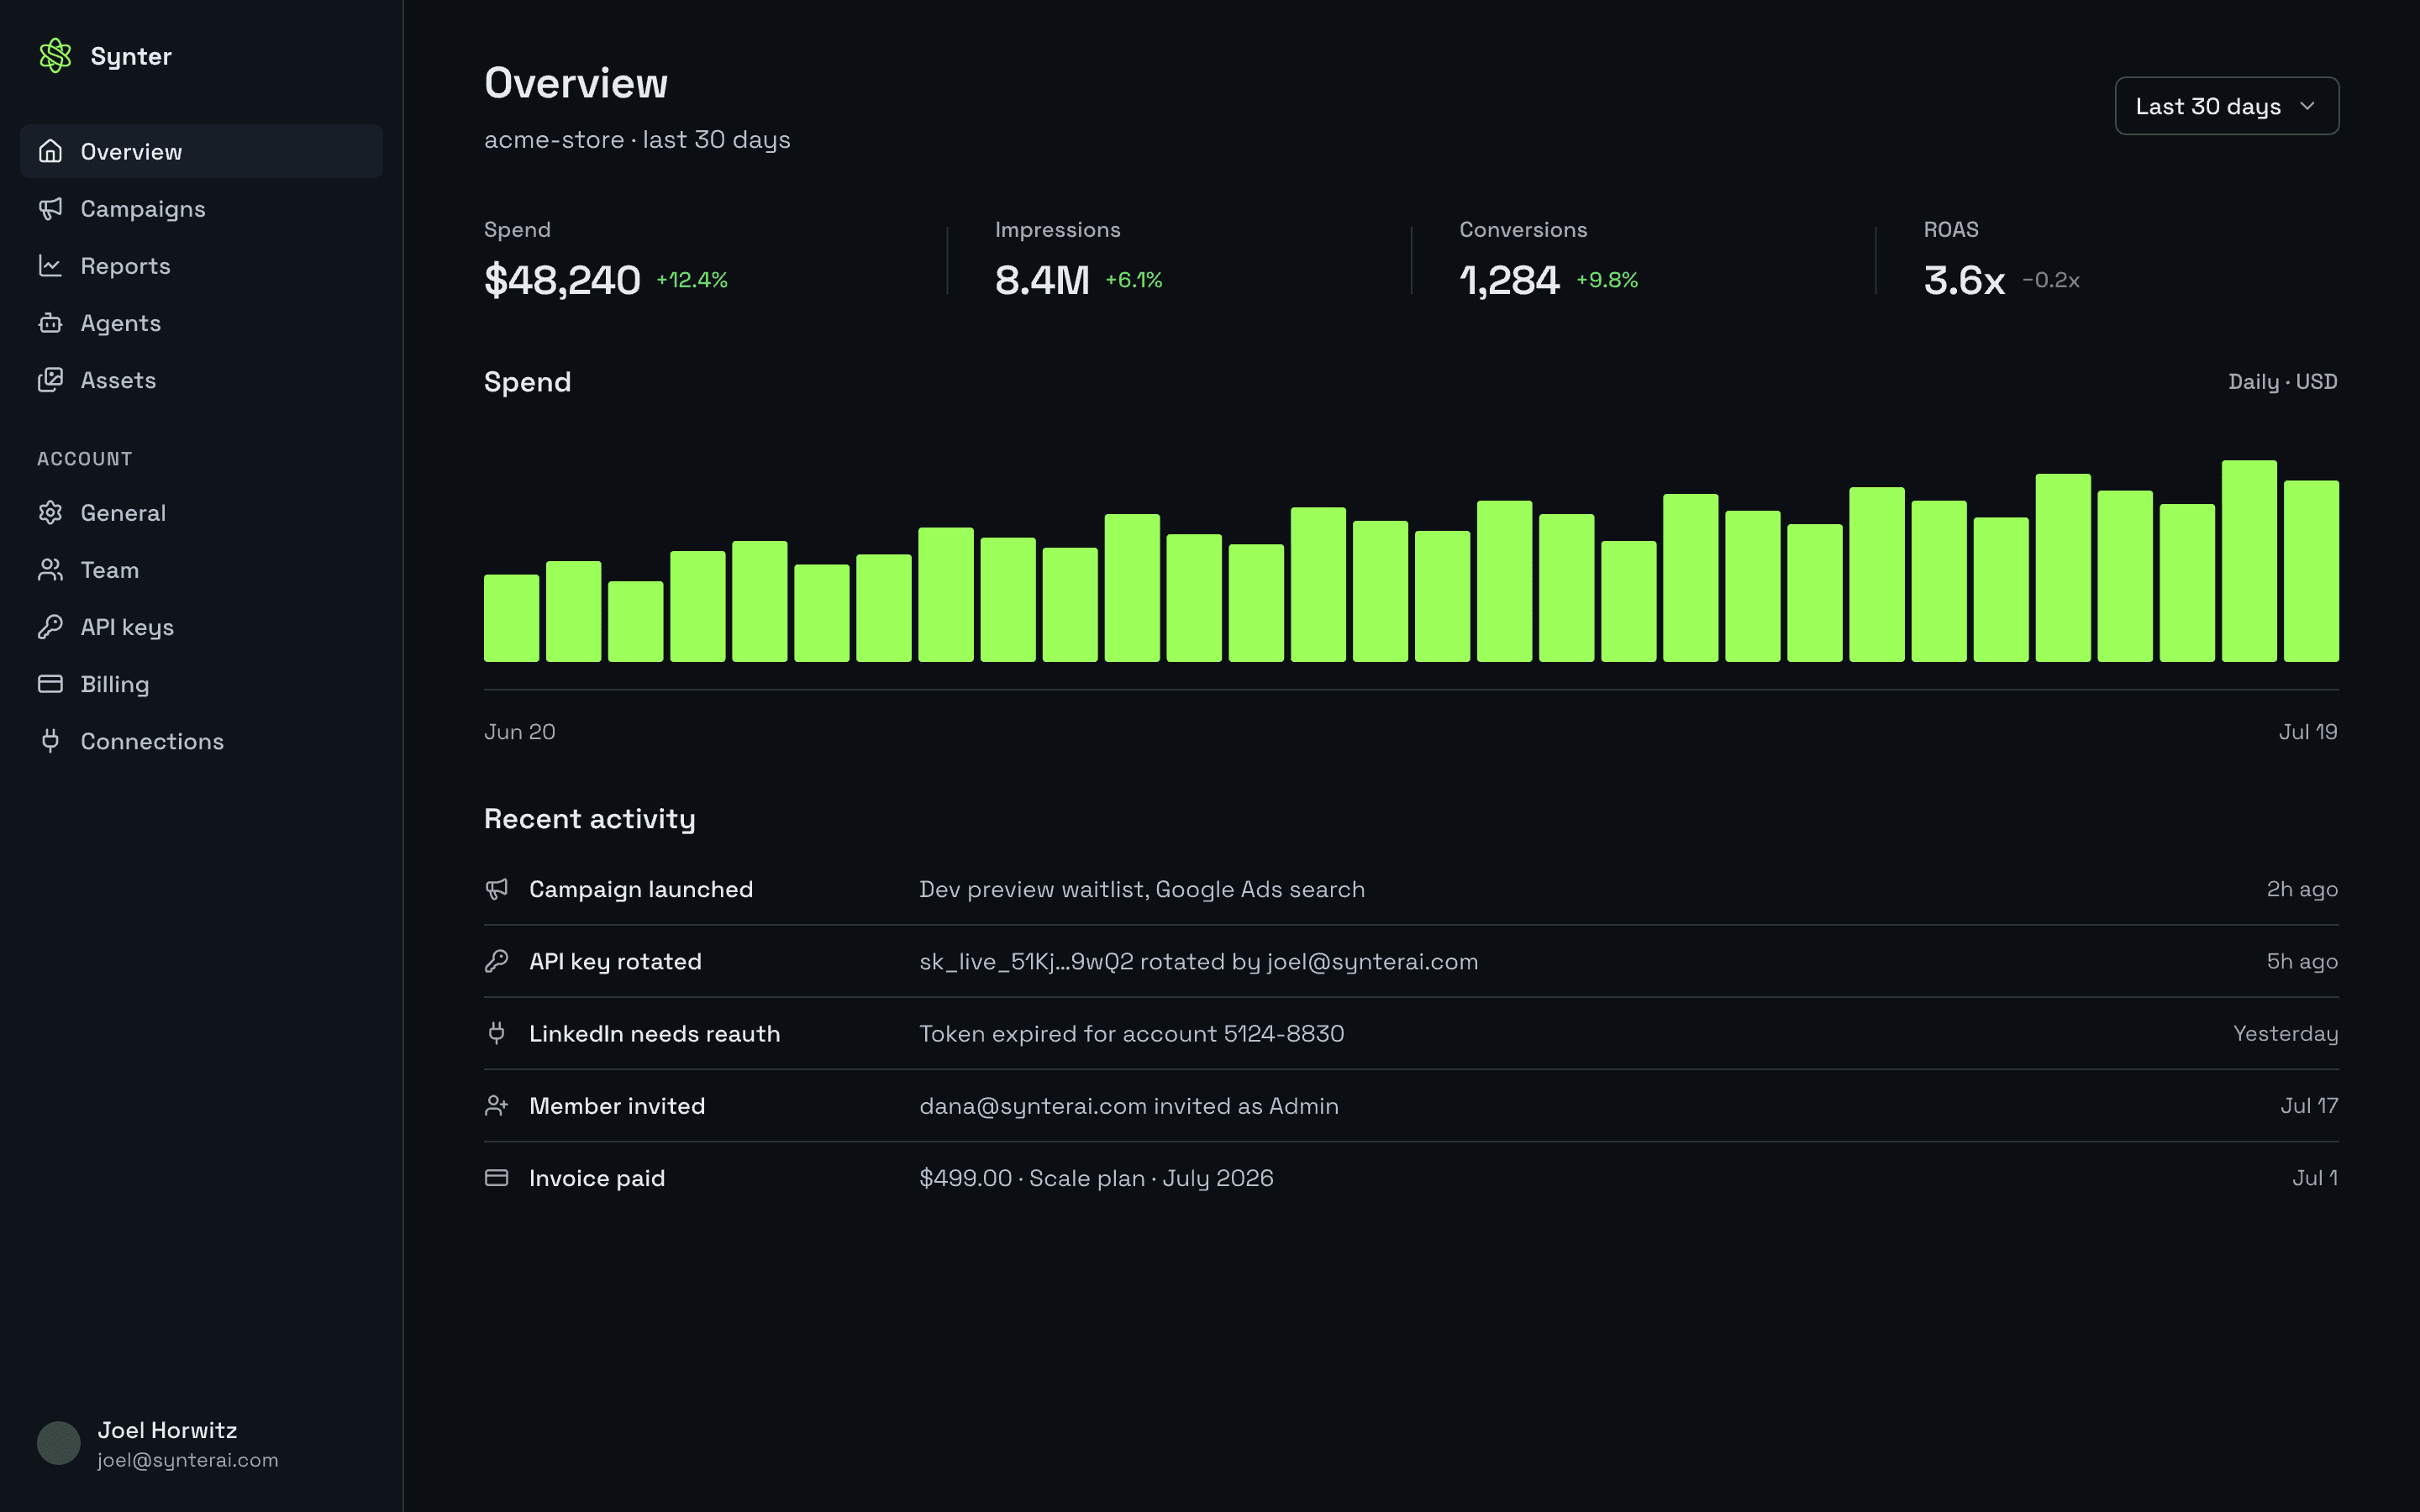Click megaphone icon in Campaign launched row
The height and width of the screenshot is (1512, 2420).
(x=496, y=888)
